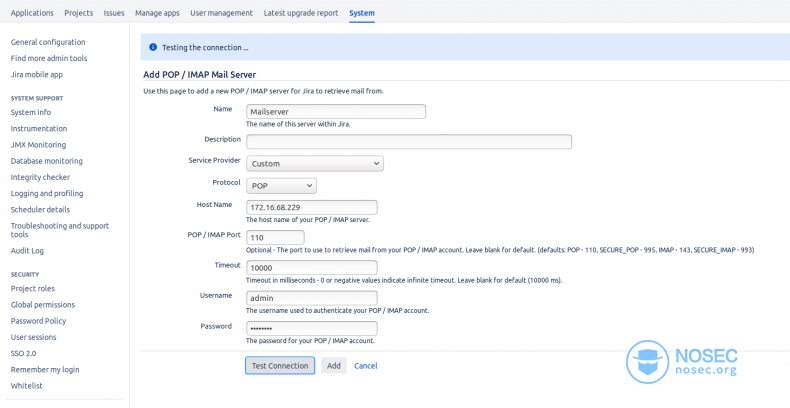Focus the Host Name field

[x=312, y=208]
